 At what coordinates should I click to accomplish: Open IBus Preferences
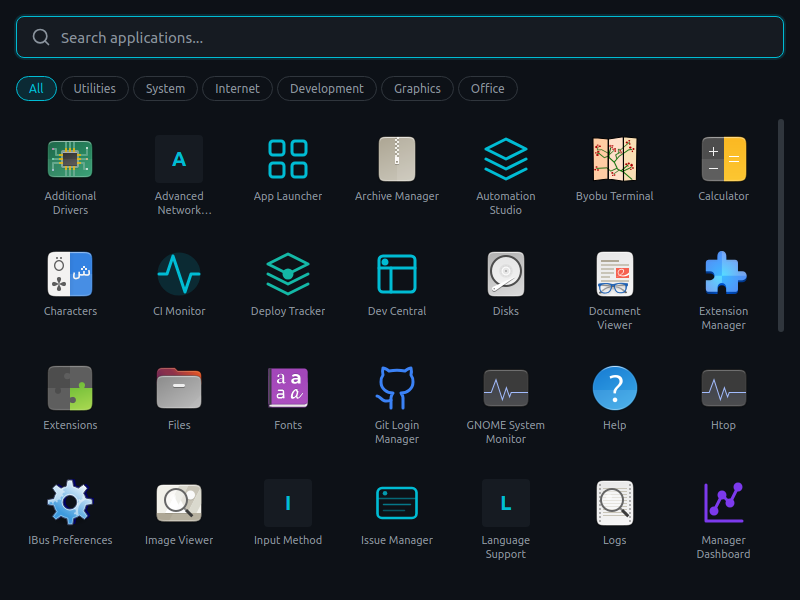(70, 503)
